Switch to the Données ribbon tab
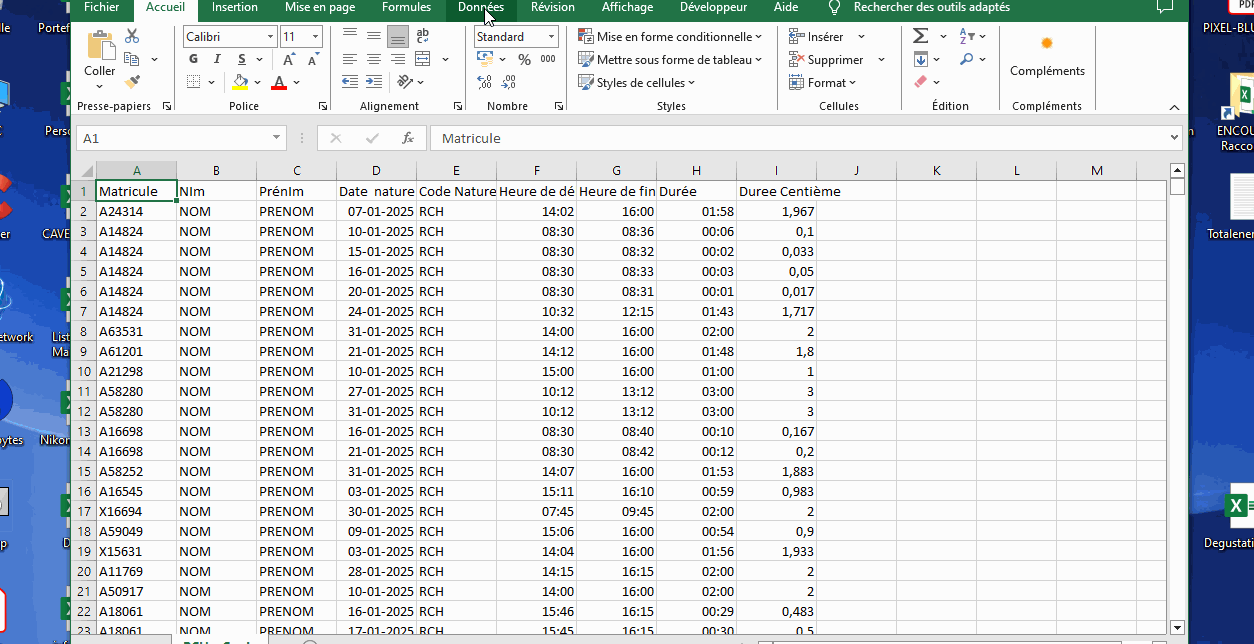The height and width of the screenshot is (644, 1254). tap(481, 8)
